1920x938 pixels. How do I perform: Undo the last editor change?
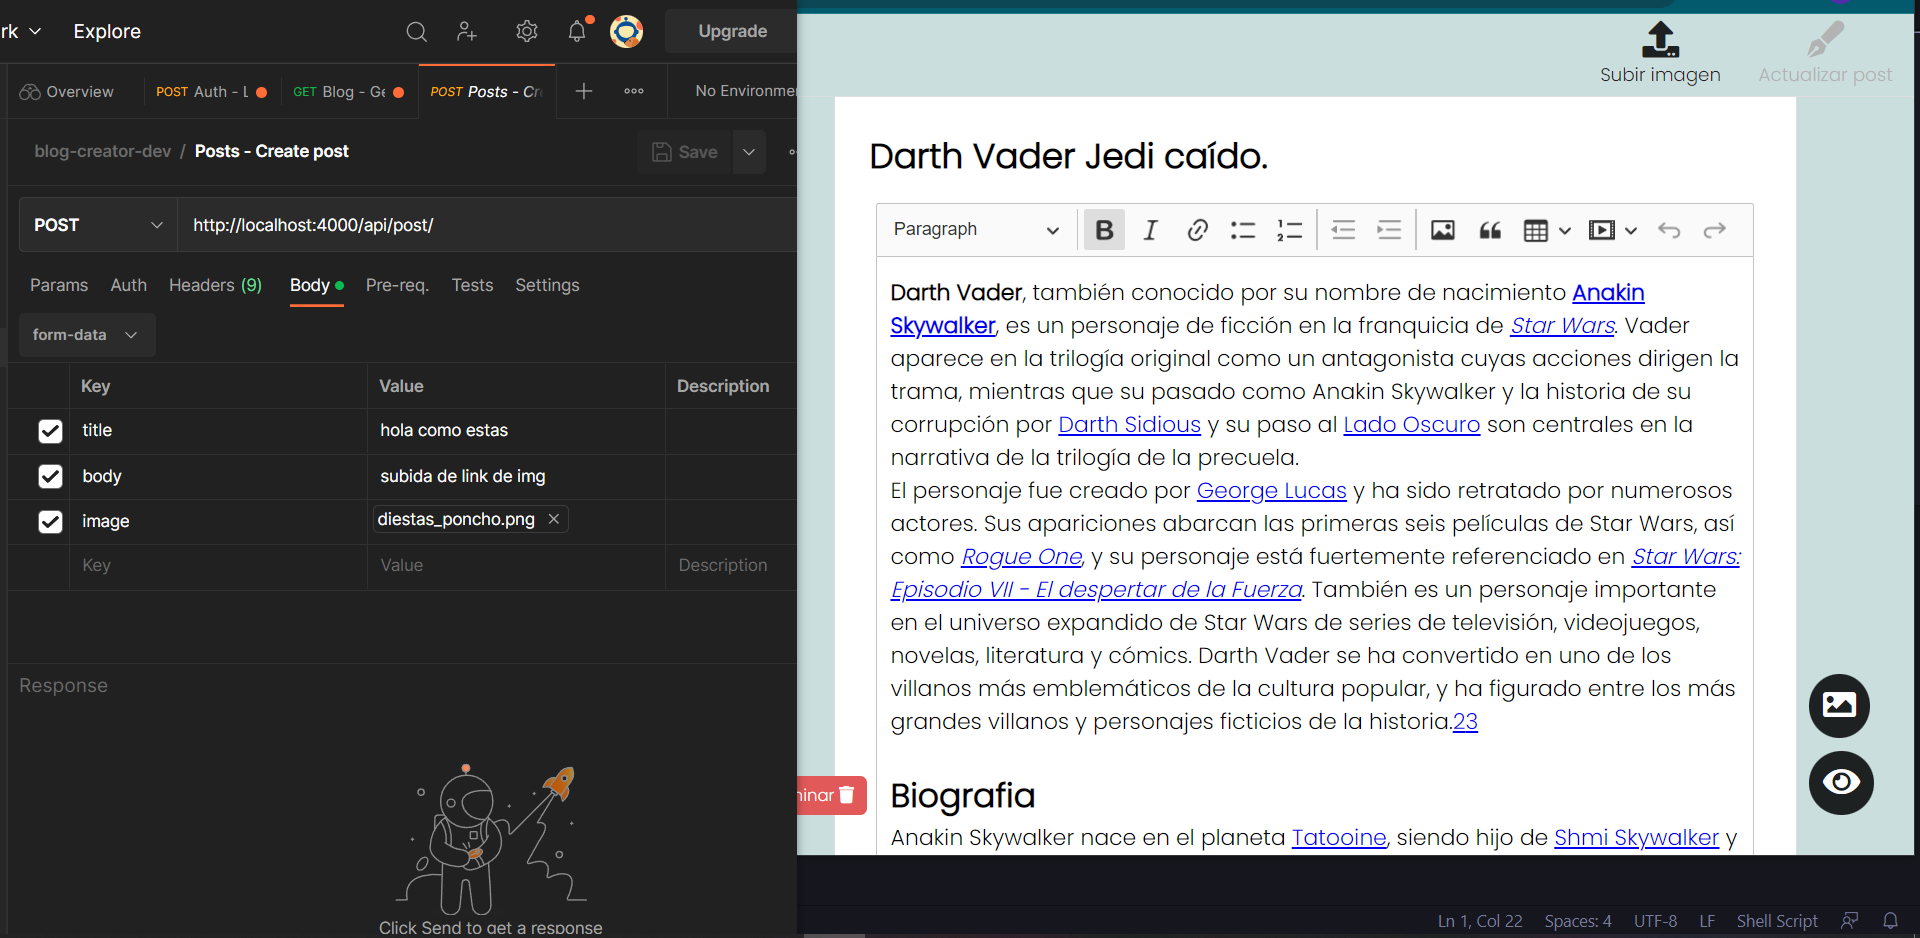point(1669,230)
